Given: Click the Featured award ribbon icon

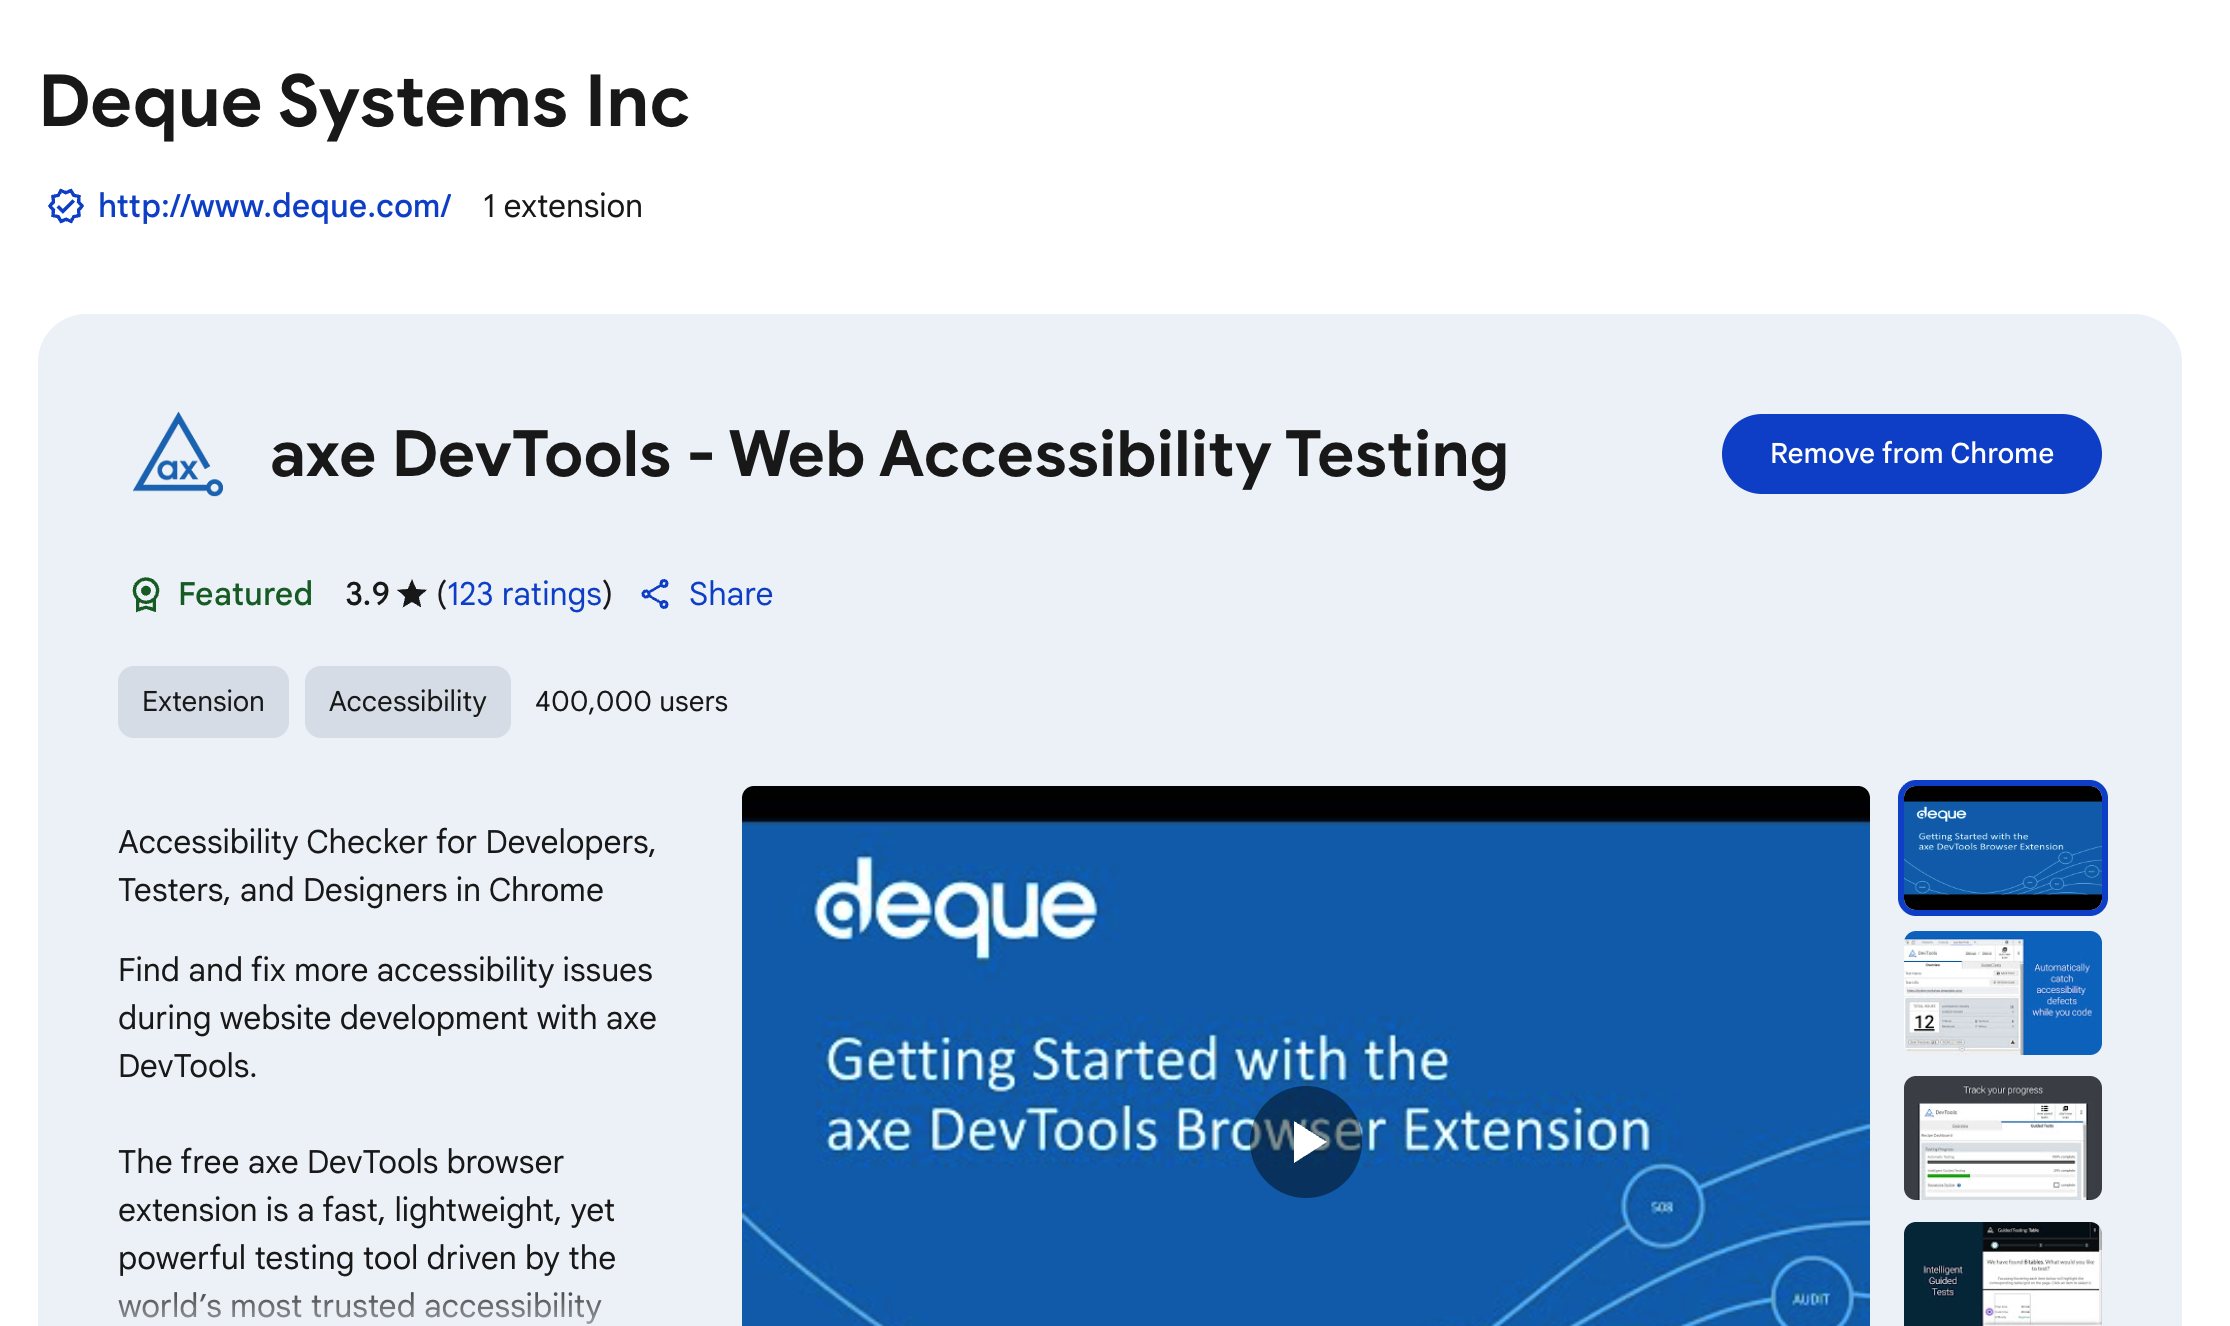Looking at the screenshot, I should point(146,594).
